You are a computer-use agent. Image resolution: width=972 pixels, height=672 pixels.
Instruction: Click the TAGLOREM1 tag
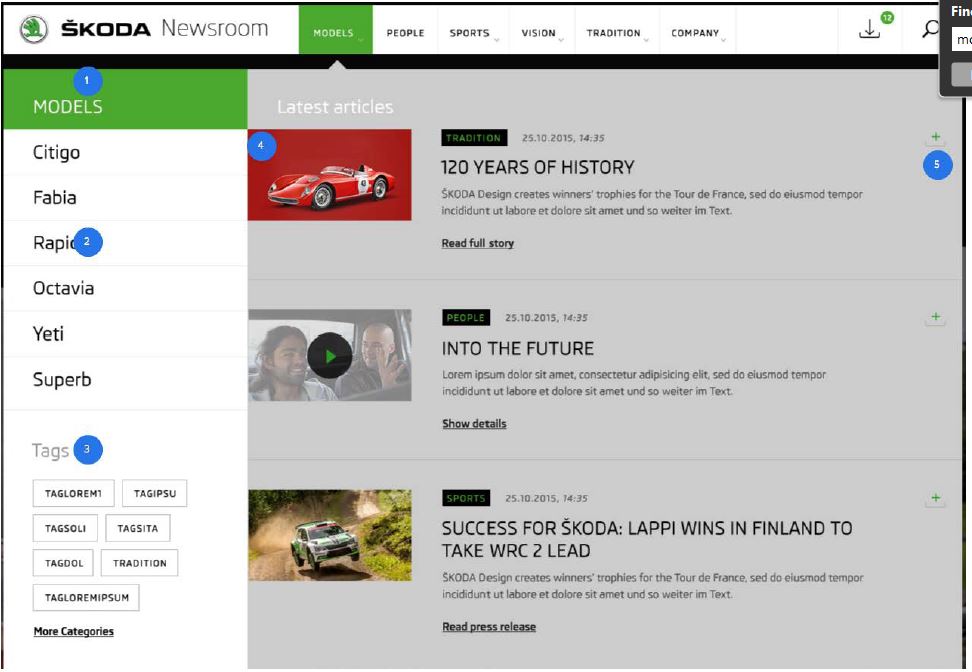pyautogui.click(x=73, y=493)
